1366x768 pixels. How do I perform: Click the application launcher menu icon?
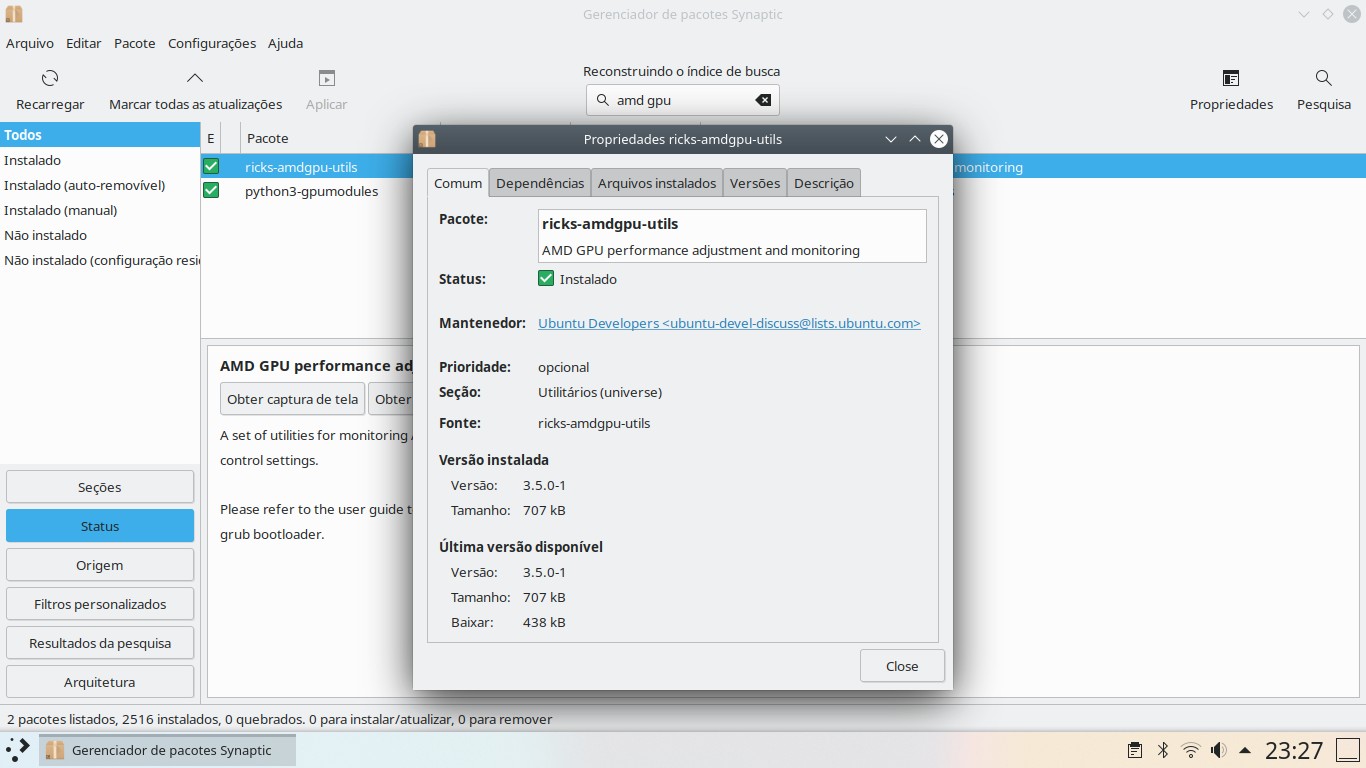(18, 749)
